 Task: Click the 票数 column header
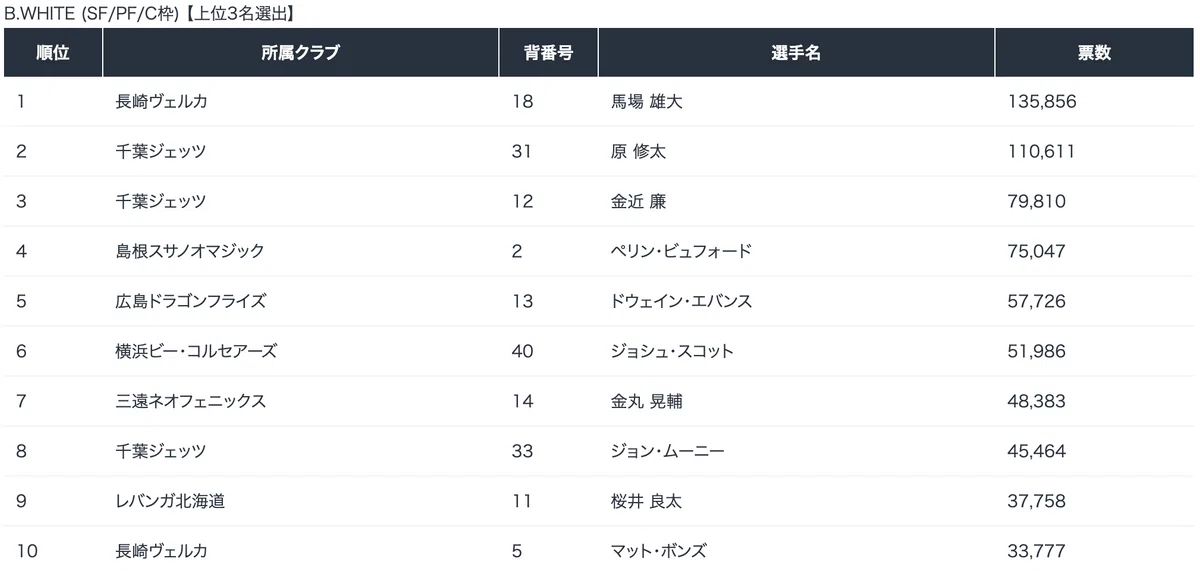click(1094, 53)
